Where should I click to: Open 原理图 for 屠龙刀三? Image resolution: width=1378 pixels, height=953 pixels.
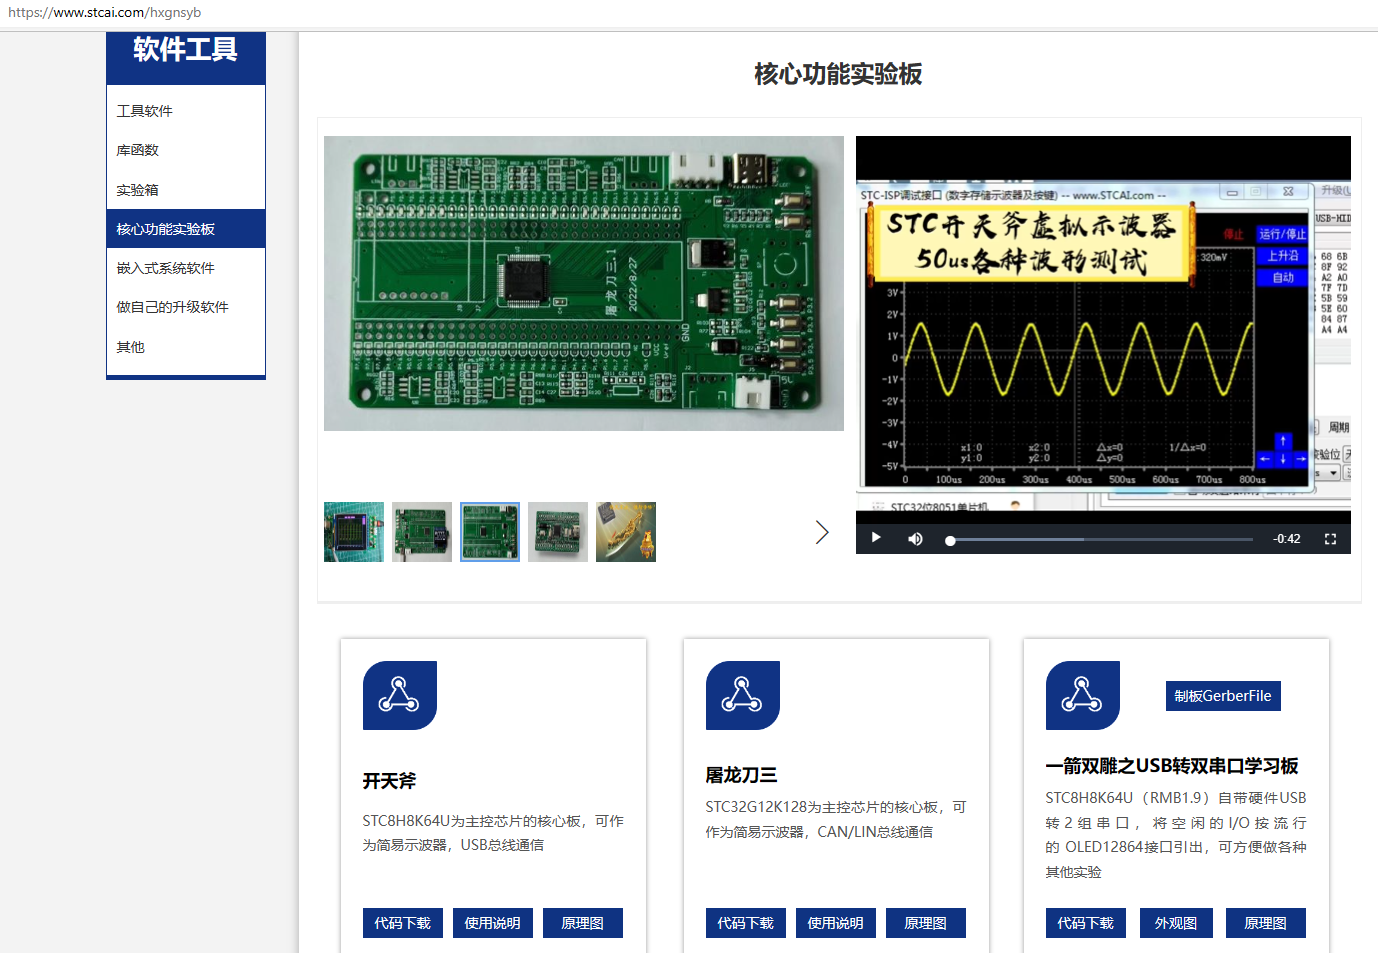pyautogui.click(x=926, y=923)
